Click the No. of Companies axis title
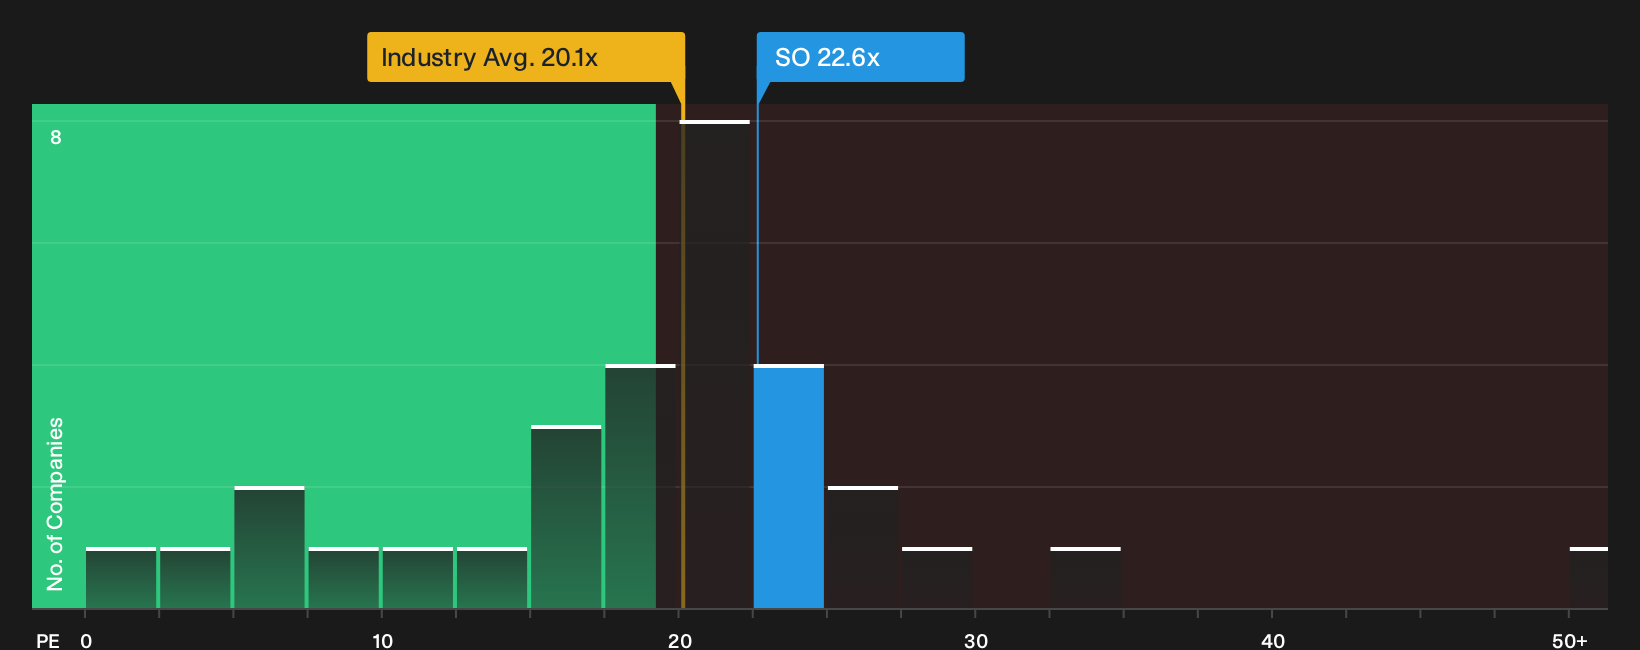The image size is (1640, 650). [x=55, y=504]
